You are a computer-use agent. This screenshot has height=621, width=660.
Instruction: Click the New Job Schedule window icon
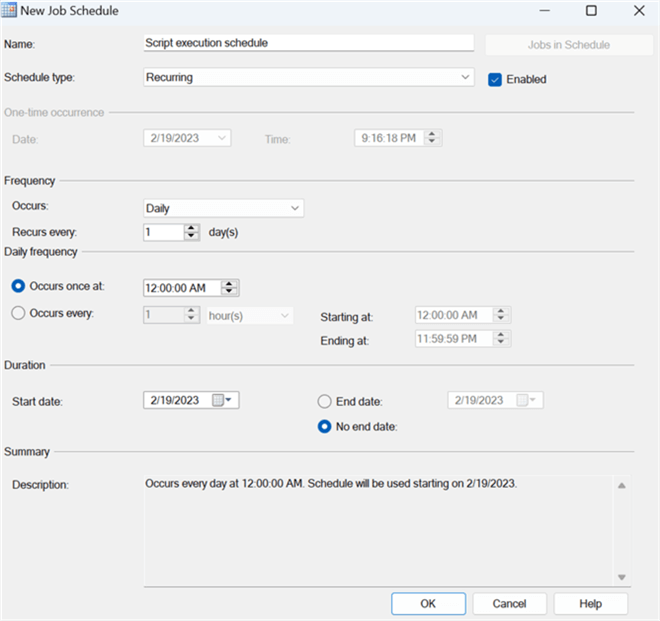pos(11,11)
